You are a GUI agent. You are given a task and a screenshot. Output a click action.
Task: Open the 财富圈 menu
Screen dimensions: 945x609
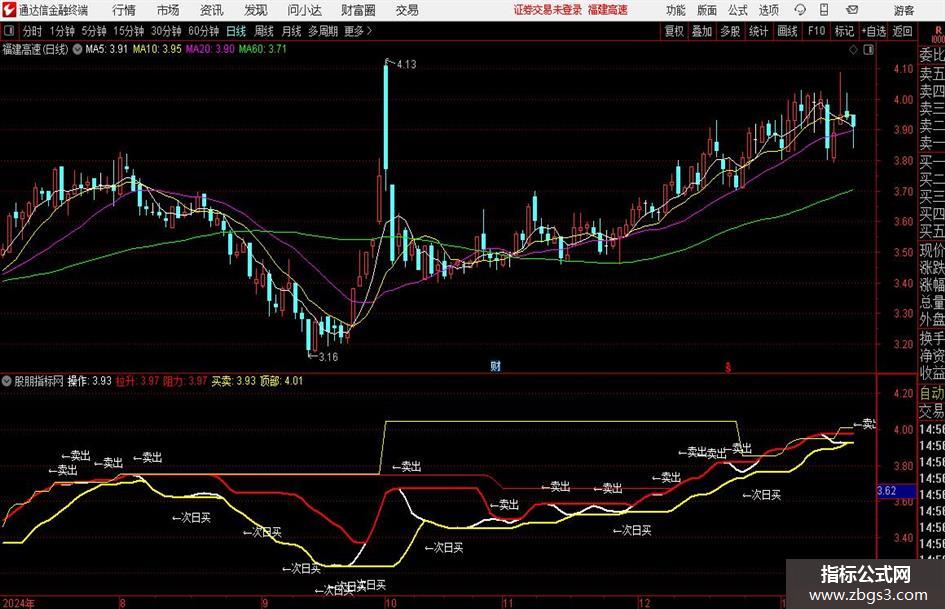[358, 10]
